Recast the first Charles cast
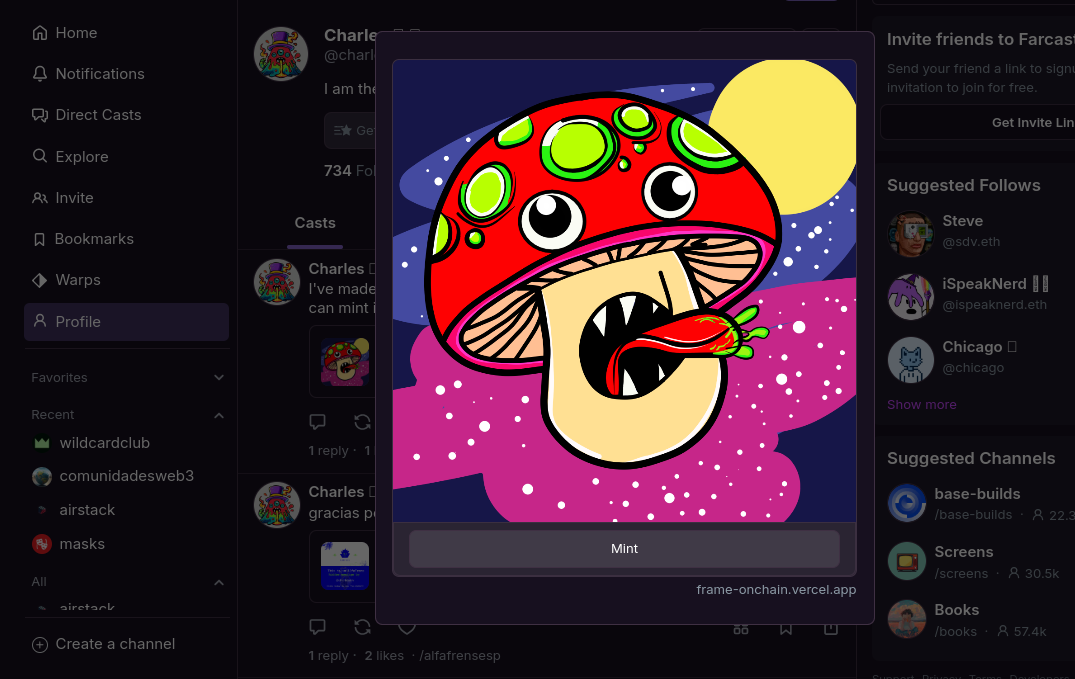This screenshot has height=679, width=1075. 362,421
